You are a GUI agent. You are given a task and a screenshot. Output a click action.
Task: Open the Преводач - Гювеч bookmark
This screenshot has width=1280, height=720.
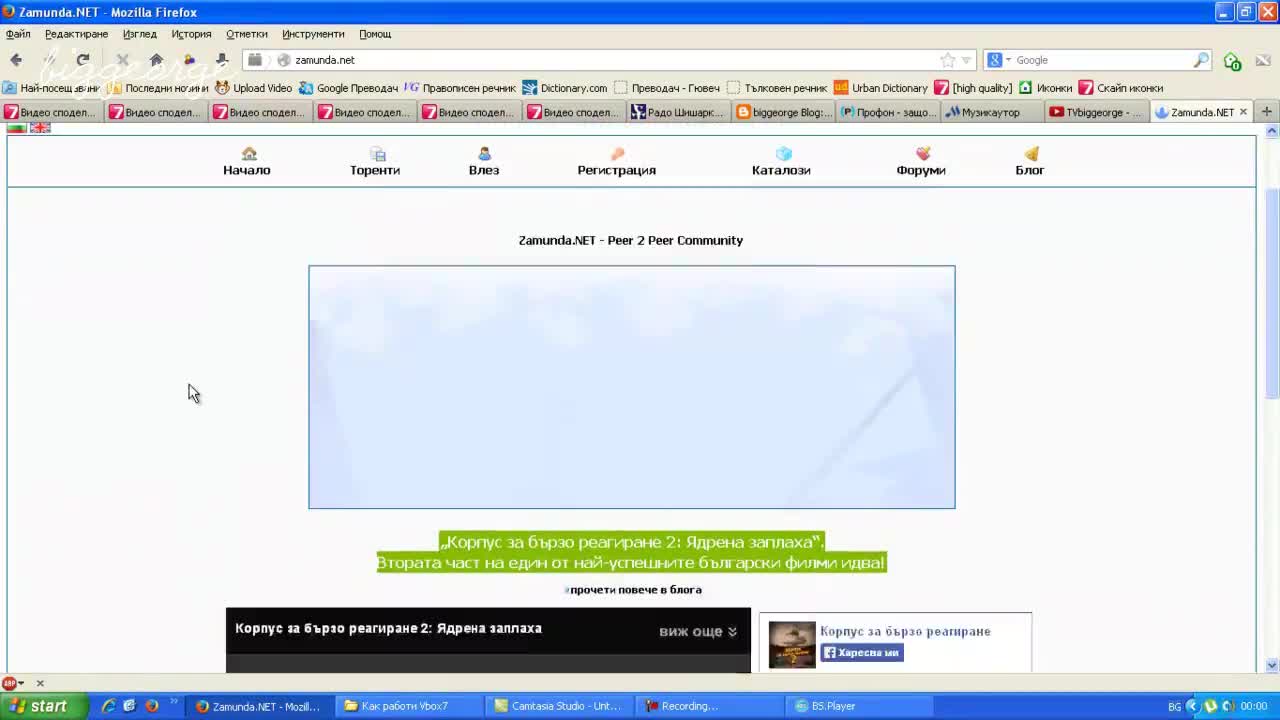[x=667, y=88]
